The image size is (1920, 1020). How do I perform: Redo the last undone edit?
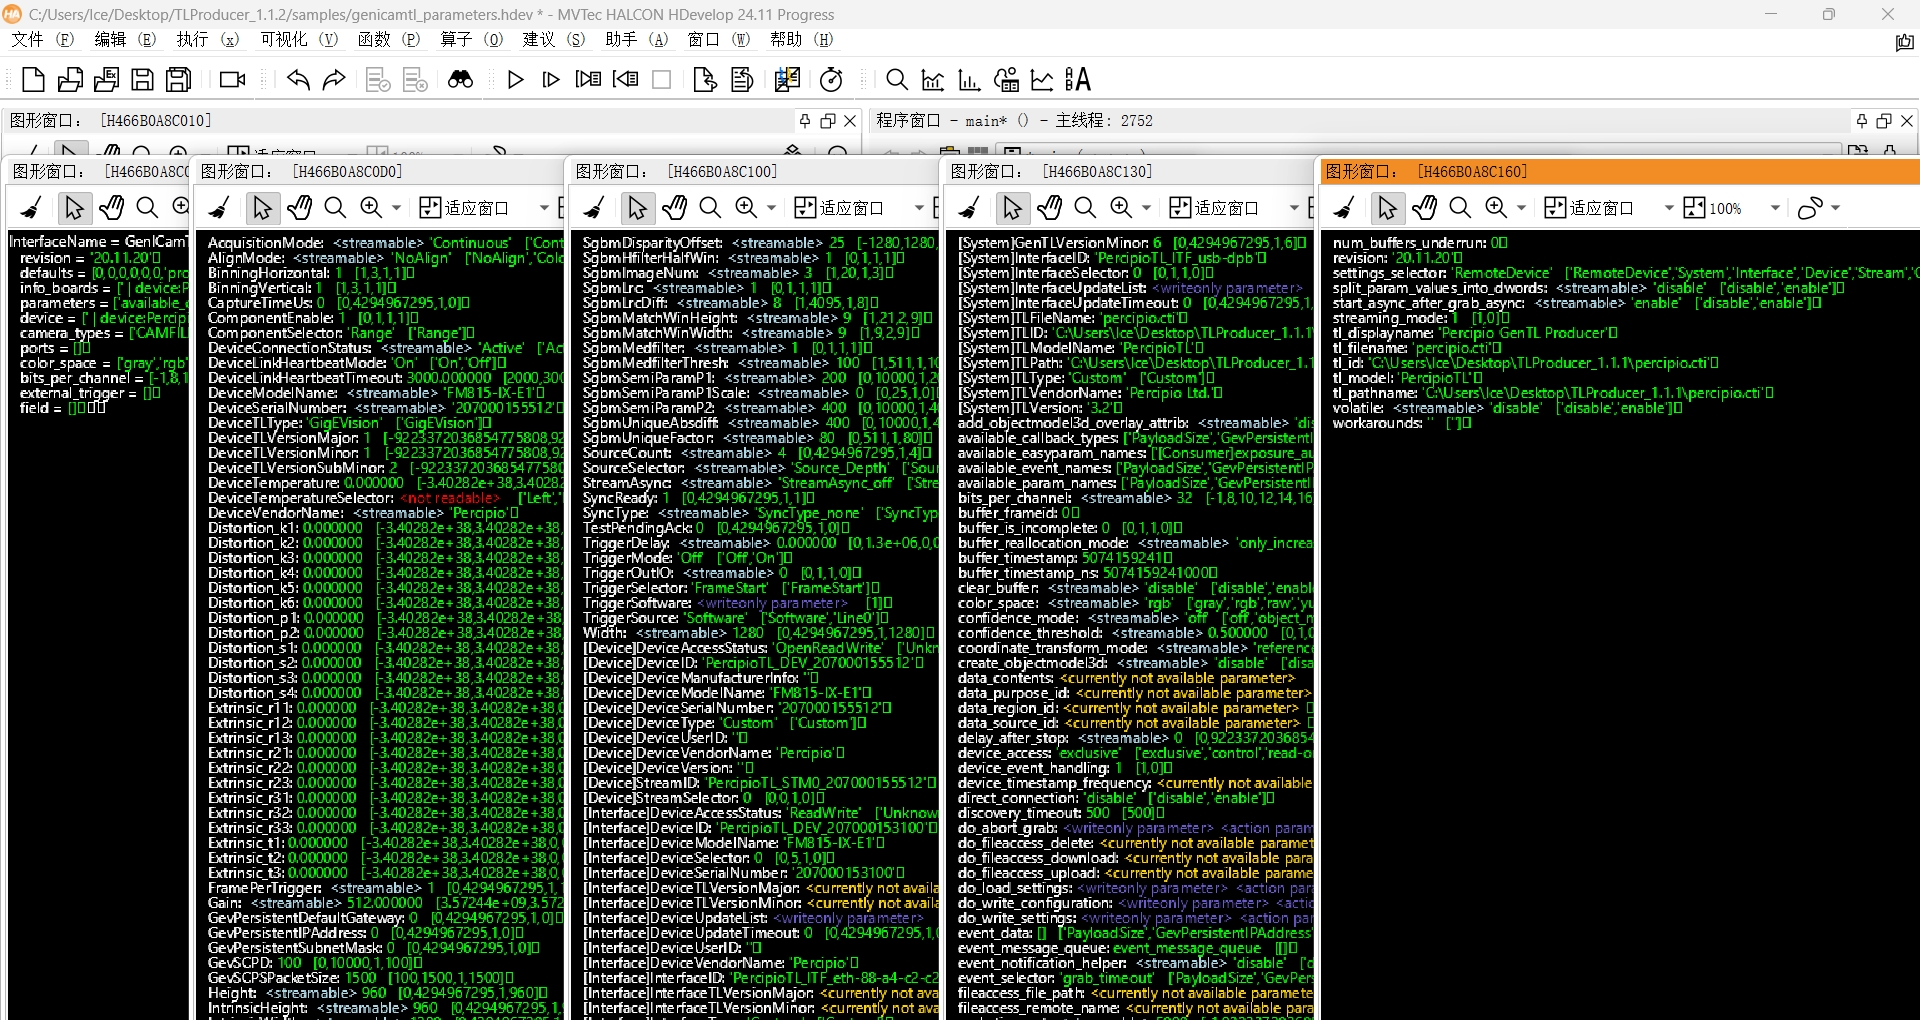pyautogui.click(x=334, y=80)
